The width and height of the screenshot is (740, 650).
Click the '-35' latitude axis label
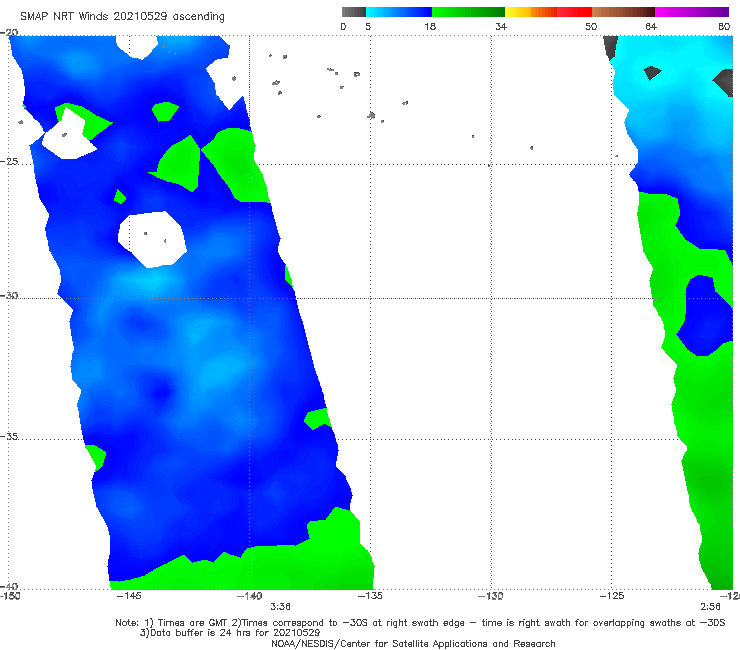point(9,436)
